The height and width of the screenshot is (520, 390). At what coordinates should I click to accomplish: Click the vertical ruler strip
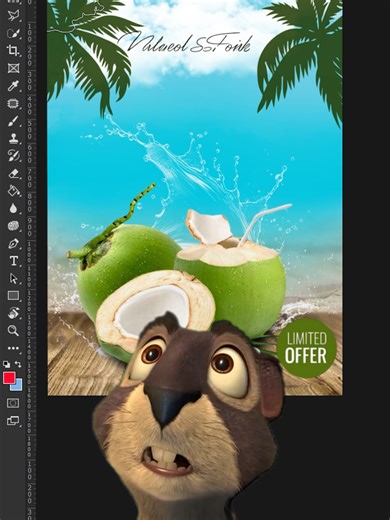coord(30,260)
